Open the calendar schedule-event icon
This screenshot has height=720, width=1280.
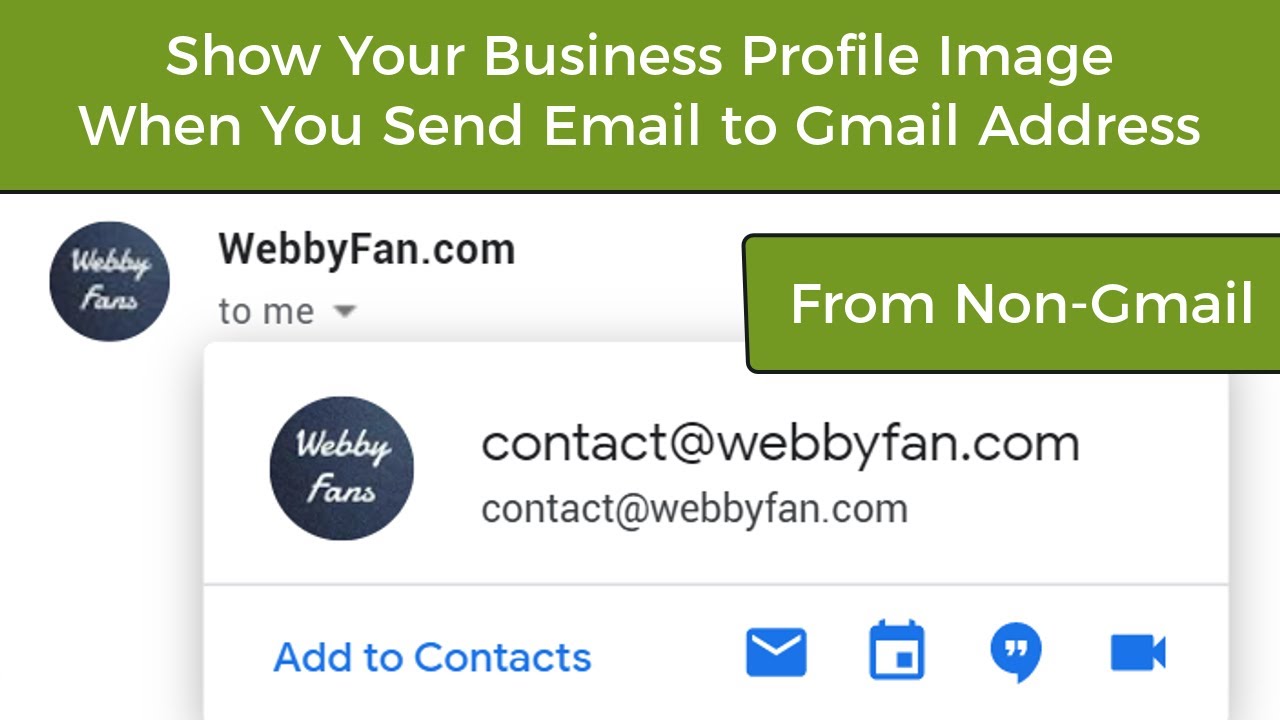pos(896,651)
